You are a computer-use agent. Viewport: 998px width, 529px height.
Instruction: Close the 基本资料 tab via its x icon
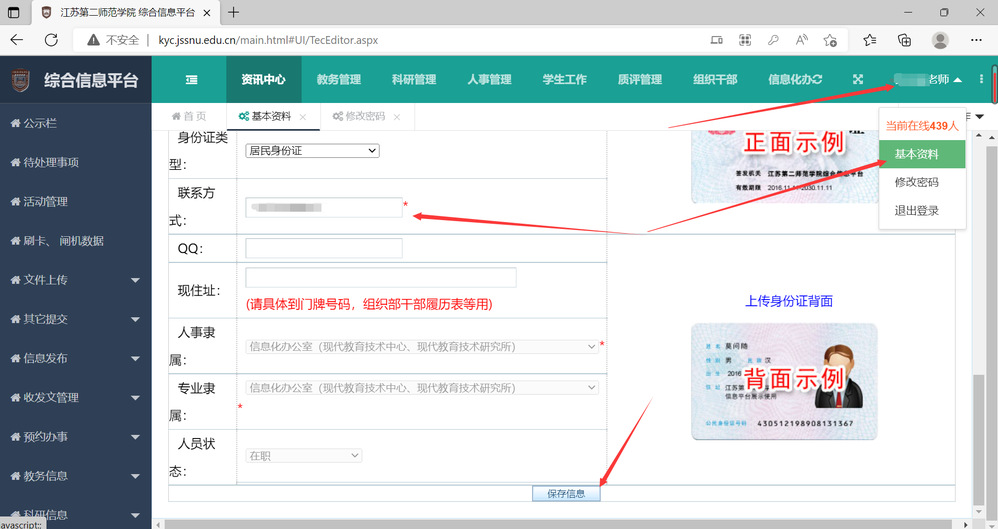pyautogui.click(x=303, y=117)
